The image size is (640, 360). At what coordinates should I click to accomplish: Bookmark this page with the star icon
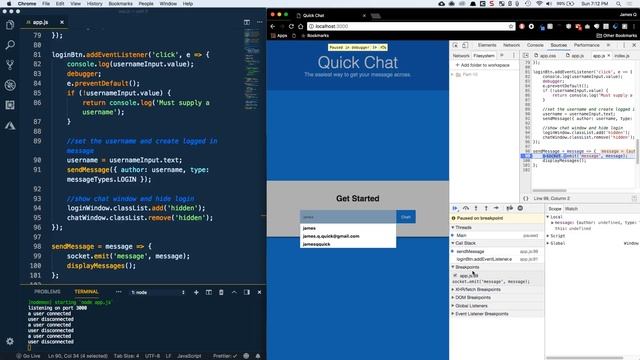click(511, 26)
